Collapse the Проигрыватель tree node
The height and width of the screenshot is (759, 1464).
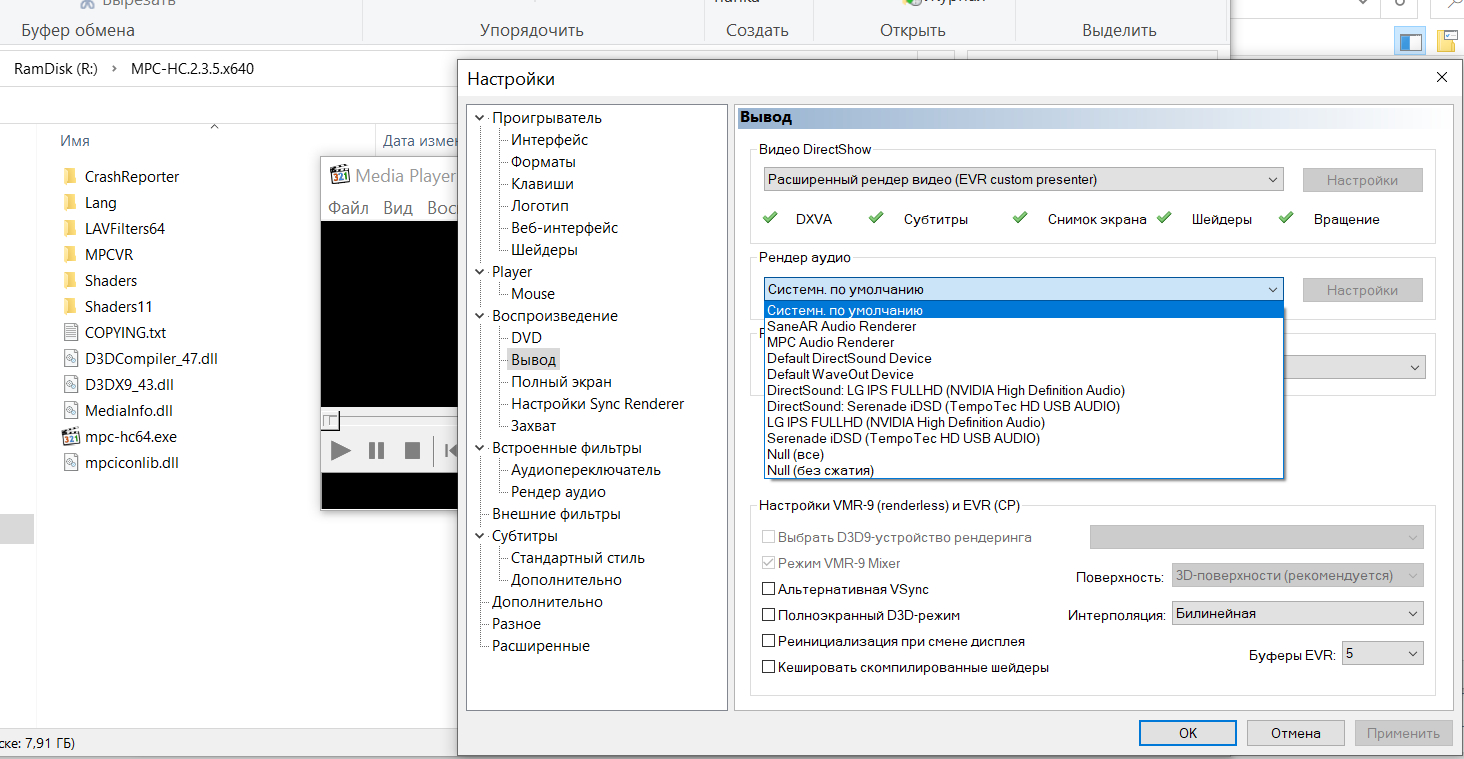tap(481, 118)
